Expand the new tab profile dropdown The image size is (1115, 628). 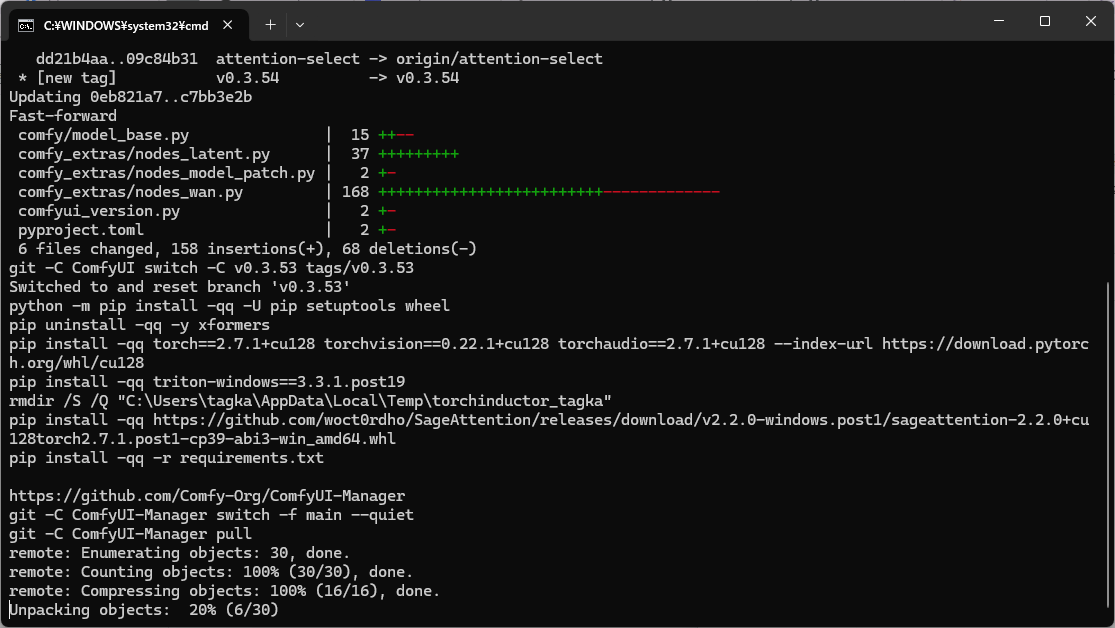click(300, 24)
